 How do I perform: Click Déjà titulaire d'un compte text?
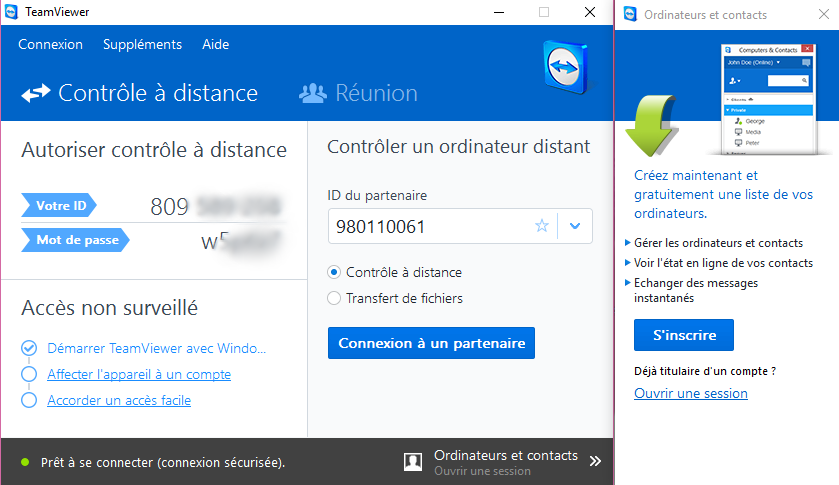coord(705,371)
